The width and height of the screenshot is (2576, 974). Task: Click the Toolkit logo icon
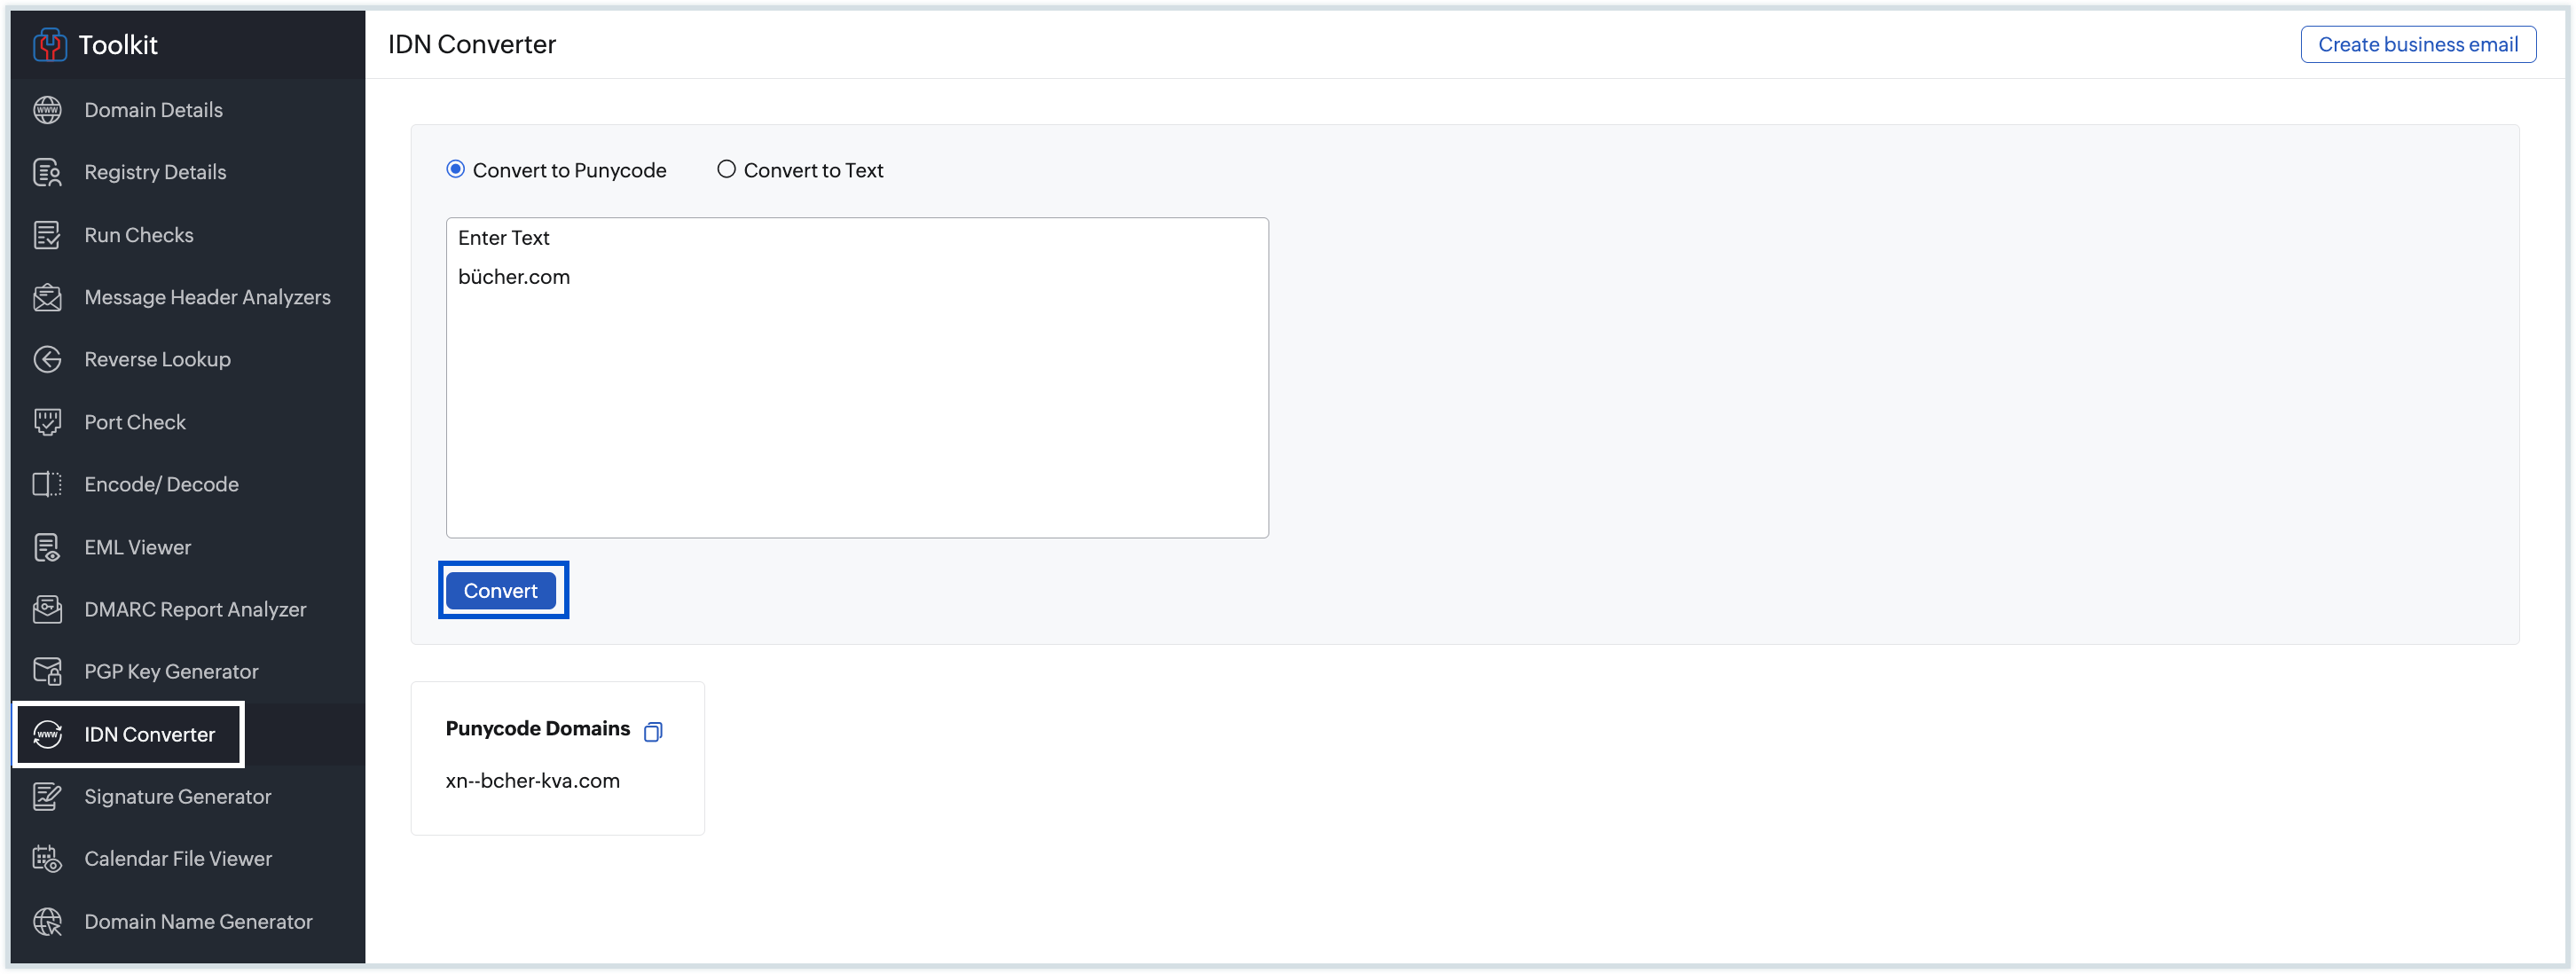pyautogui.click(x=49, y=45)
